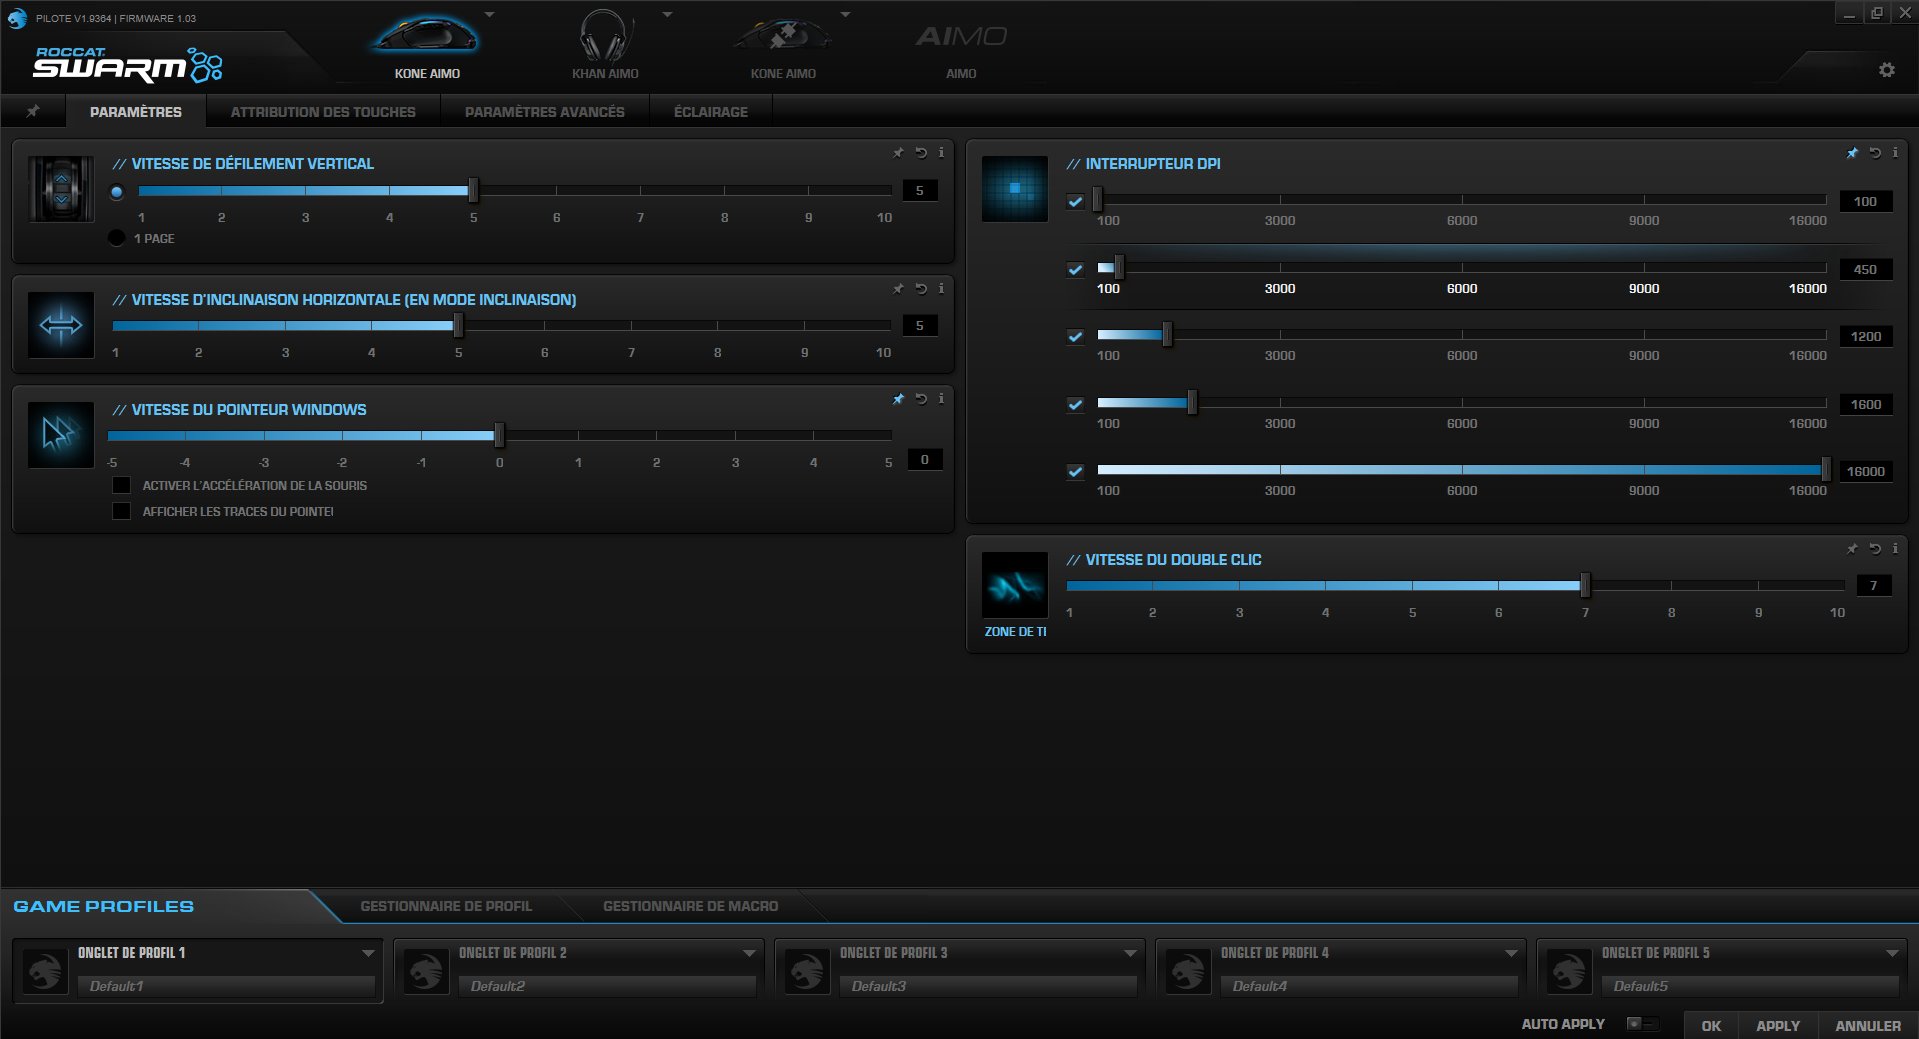This screenshot has height=1039, width=1919.
Task: Click the double-click test zone icon
Action: tap(1015, 585)
